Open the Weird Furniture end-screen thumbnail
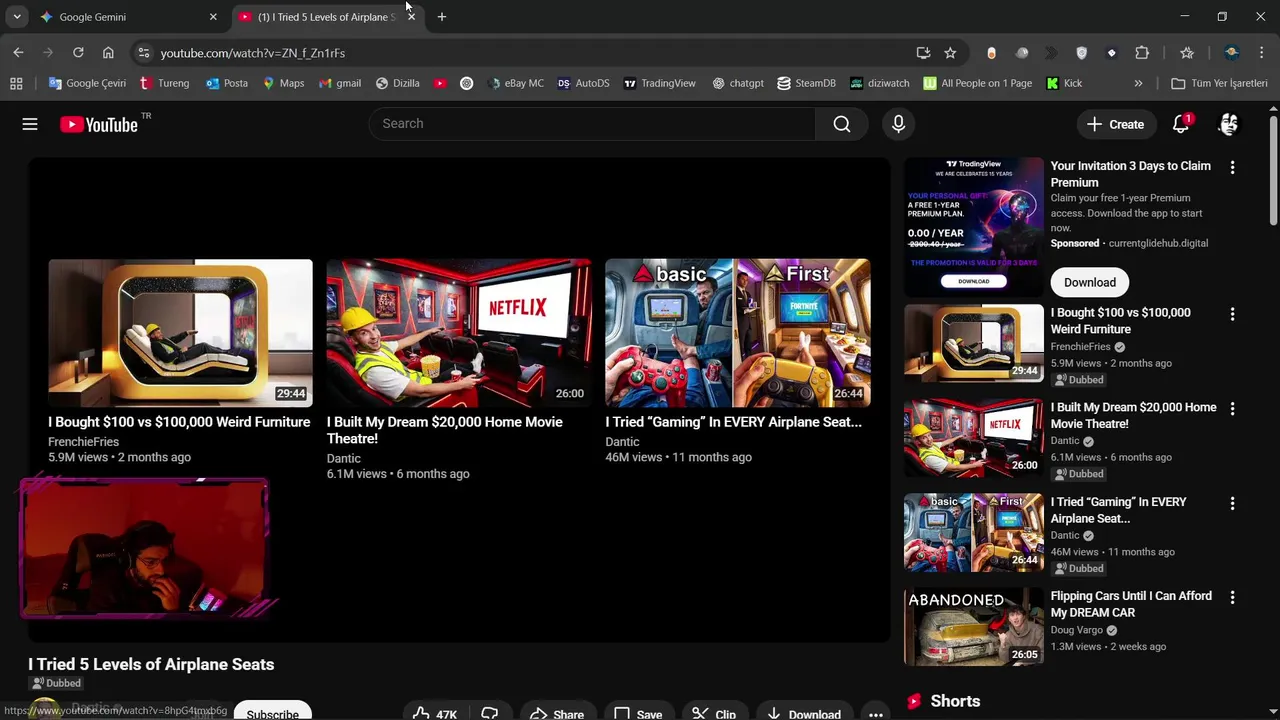This screenshot has width=1280, height=720. (180, 333)
